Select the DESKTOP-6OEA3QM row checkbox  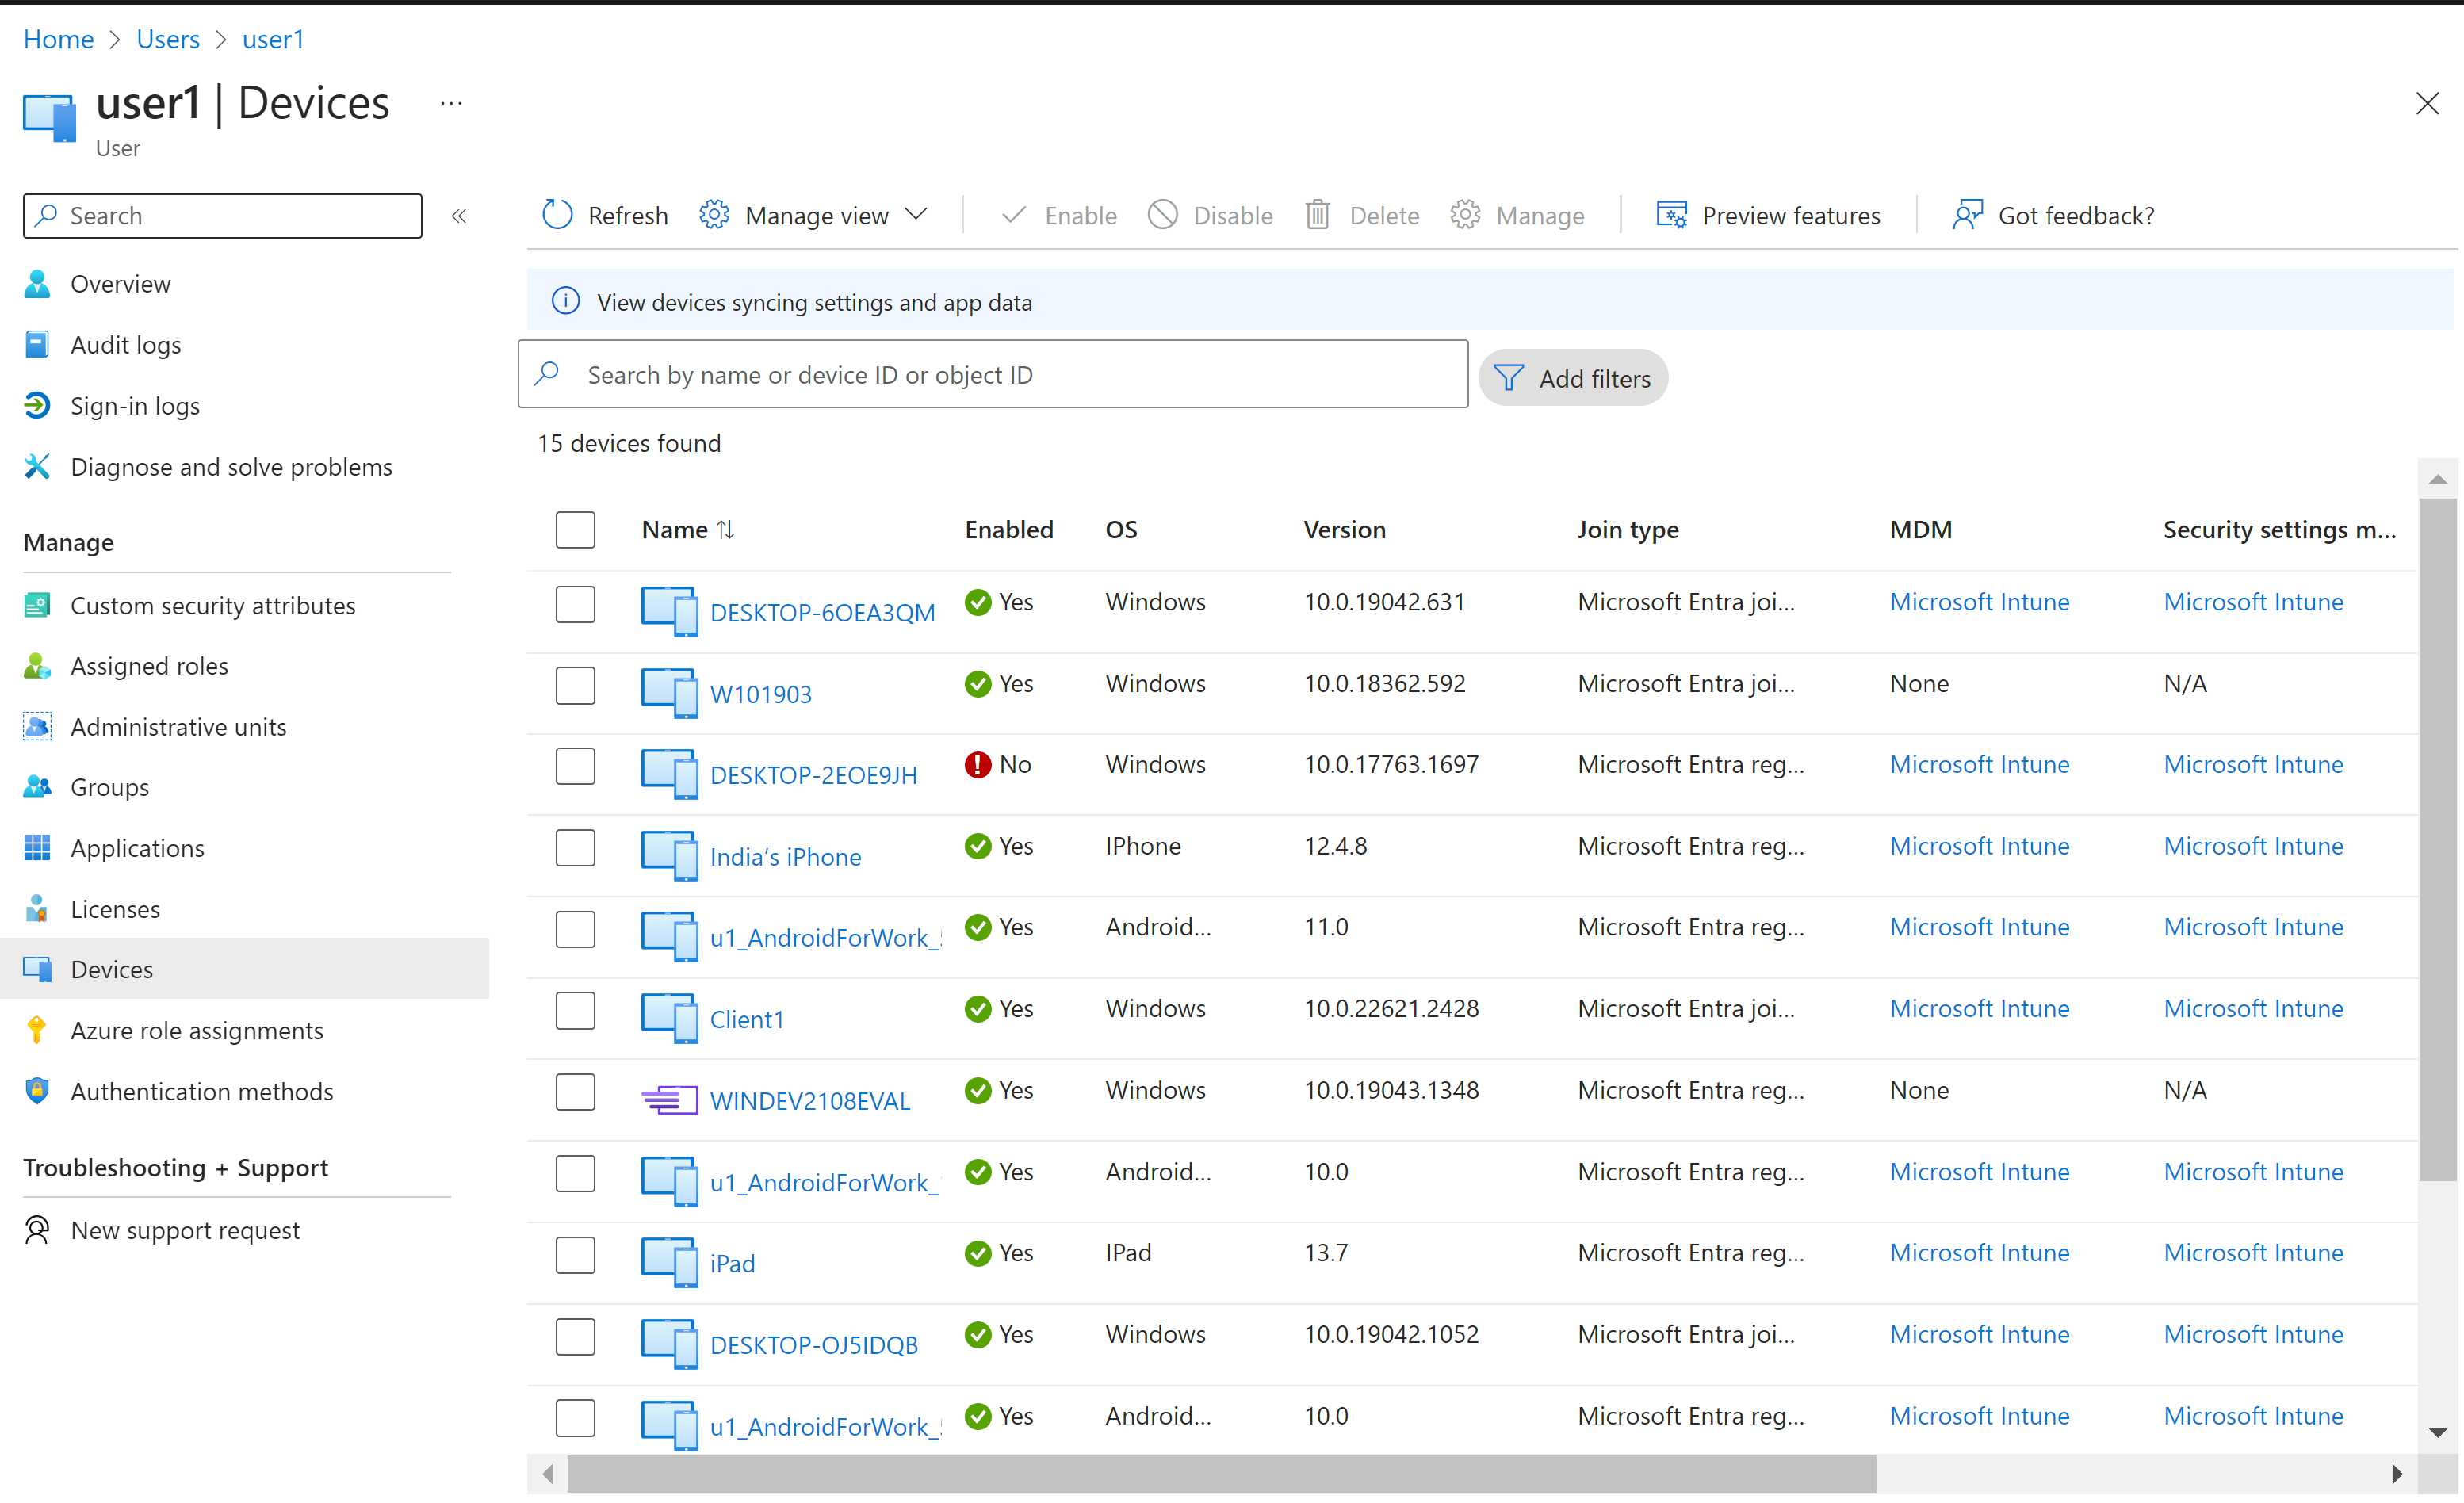575,604
